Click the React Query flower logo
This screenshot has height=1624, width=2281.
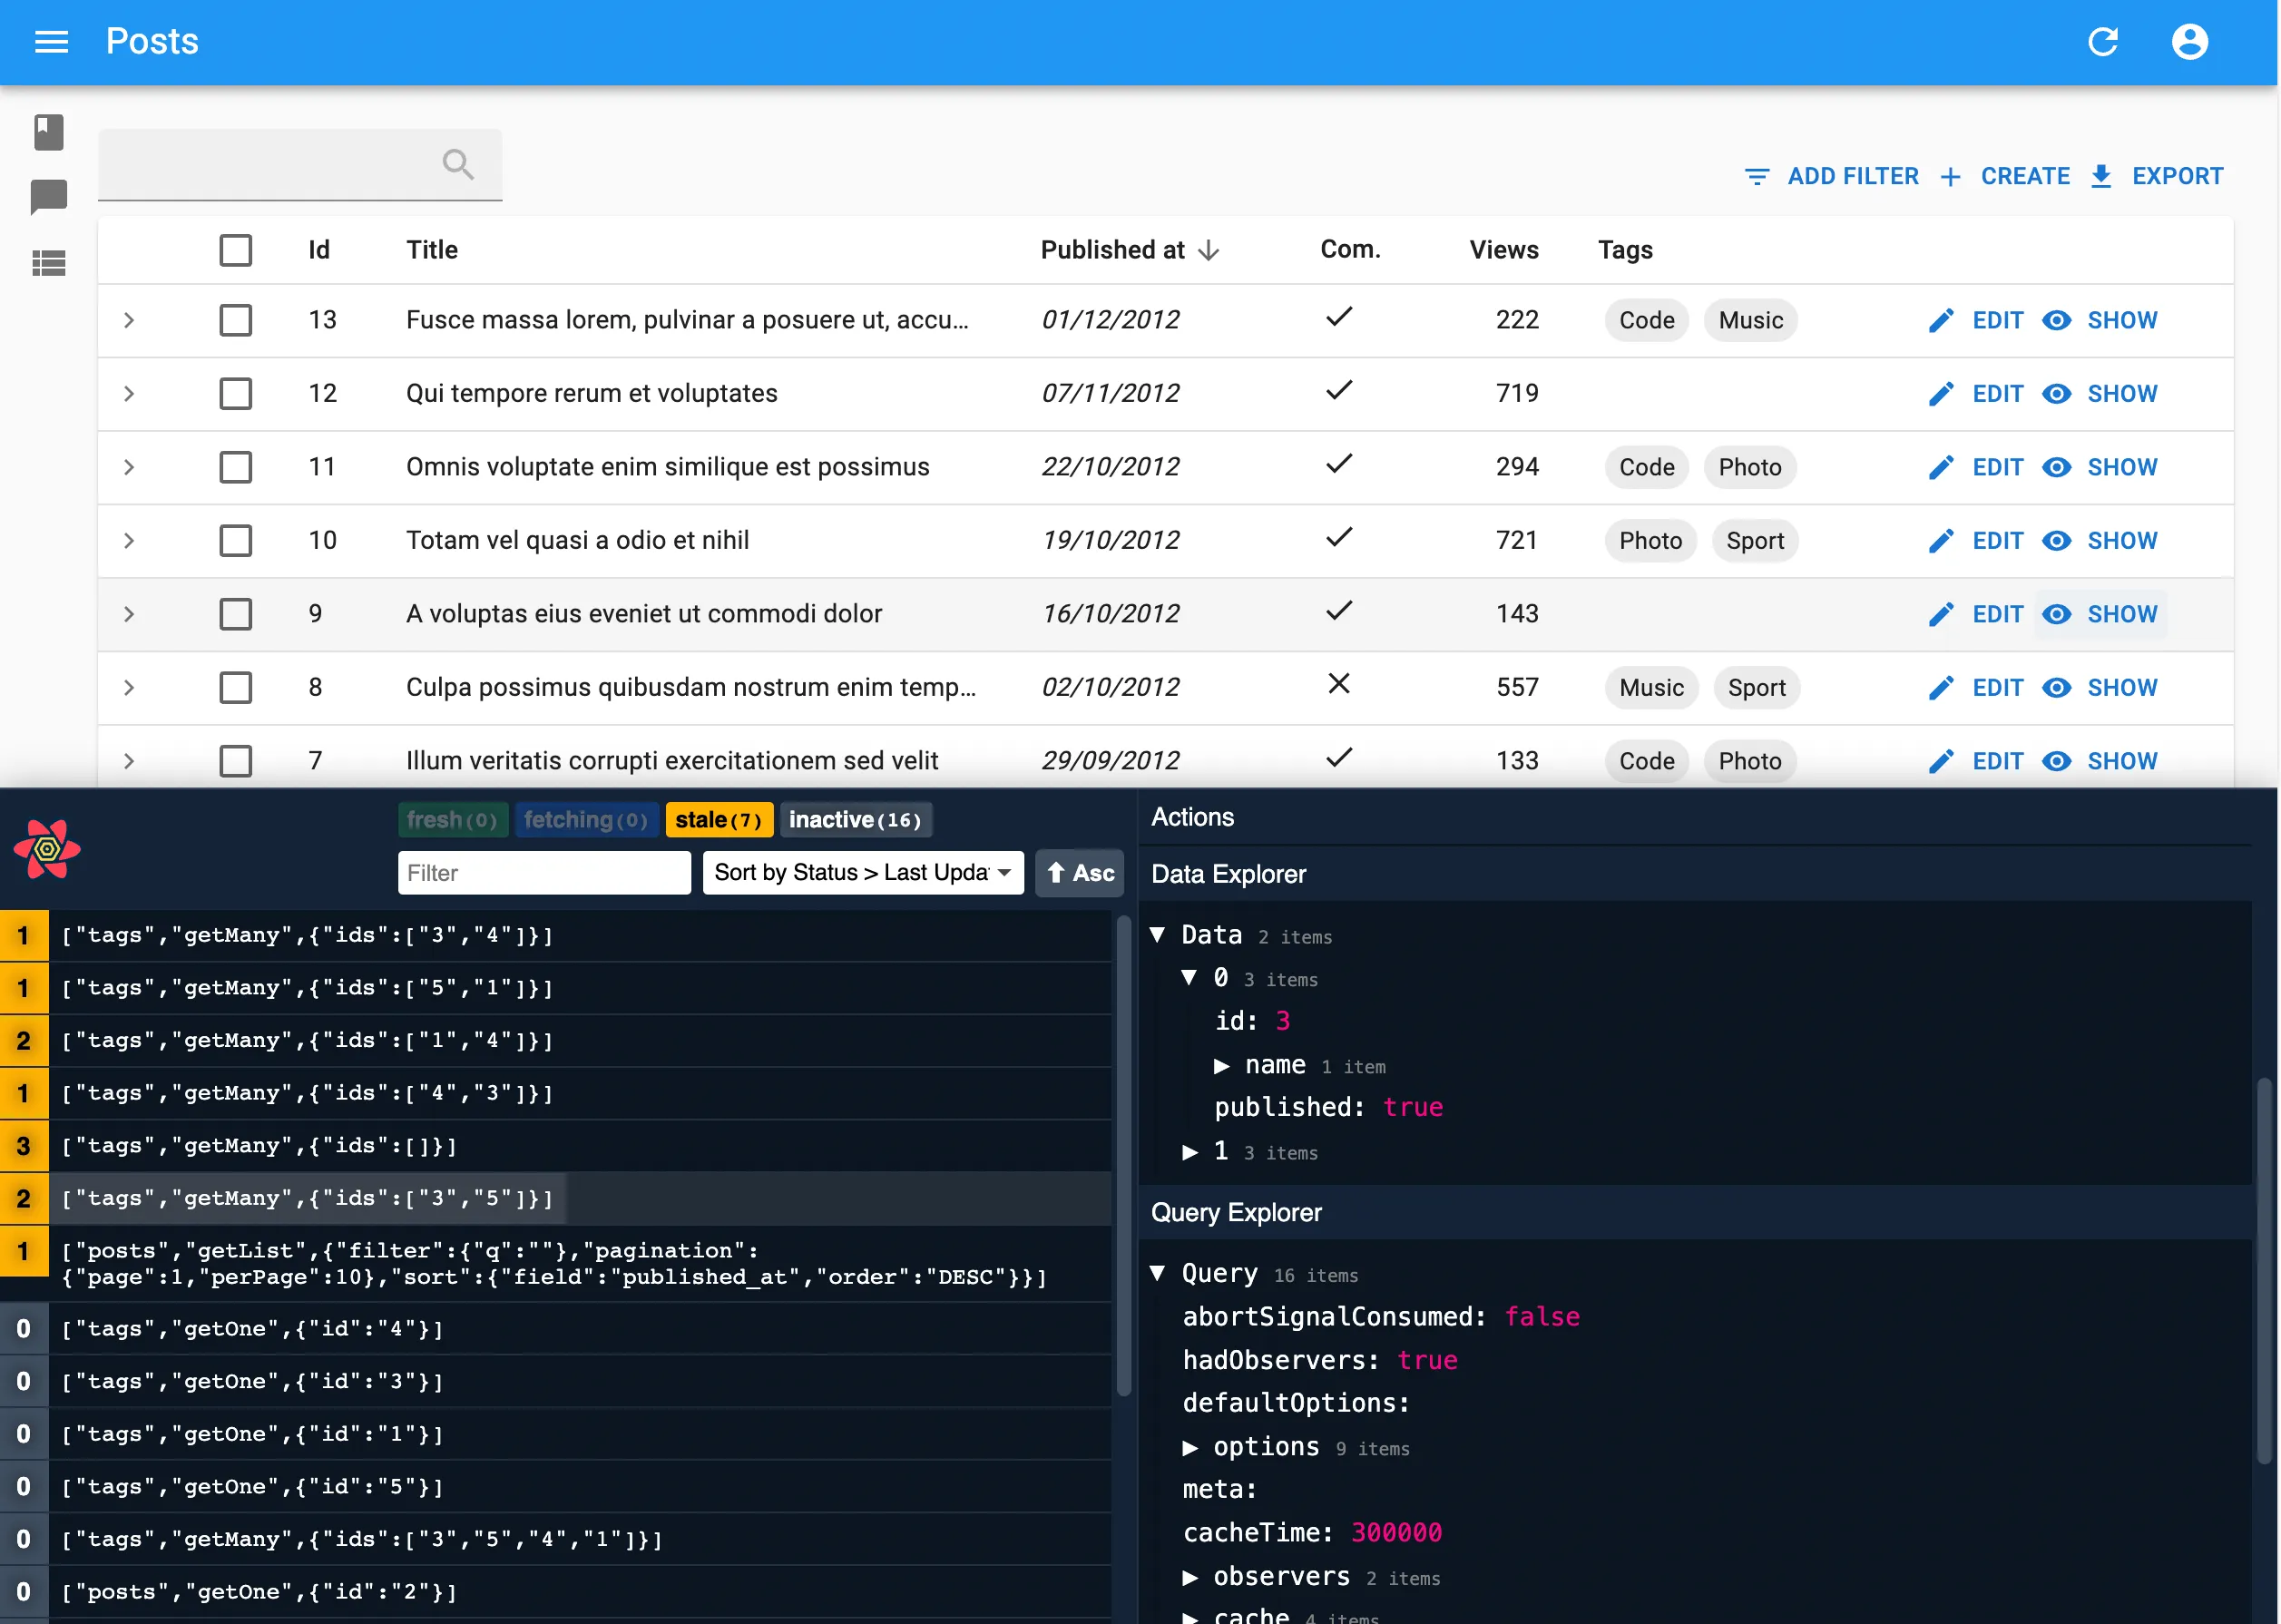tap(47, 849)
